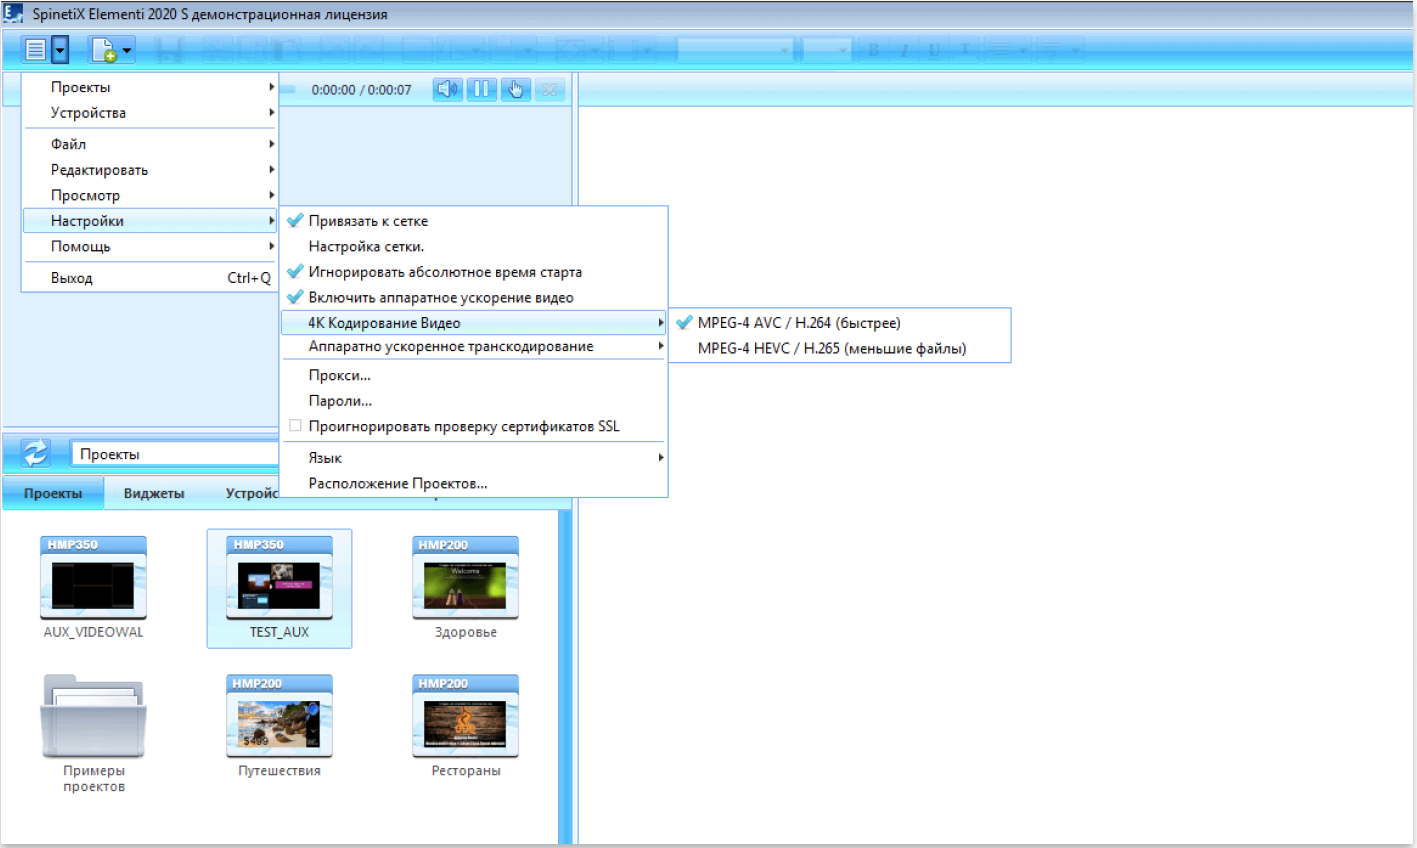Open the new document icon in toolbar

pos(103,49)
